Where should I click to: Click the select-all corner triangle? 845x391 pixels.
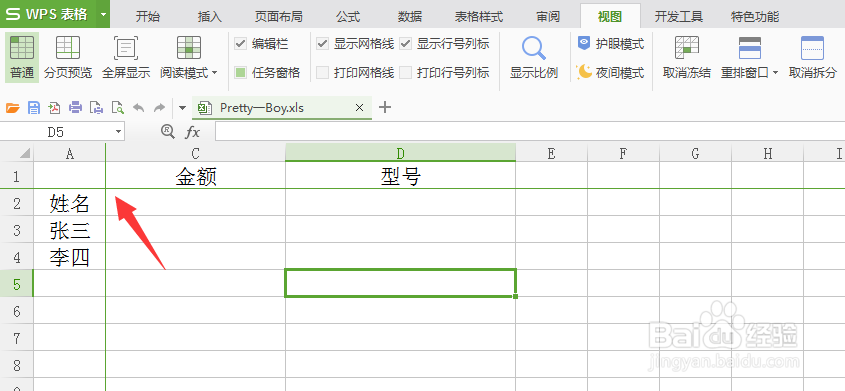25,154
